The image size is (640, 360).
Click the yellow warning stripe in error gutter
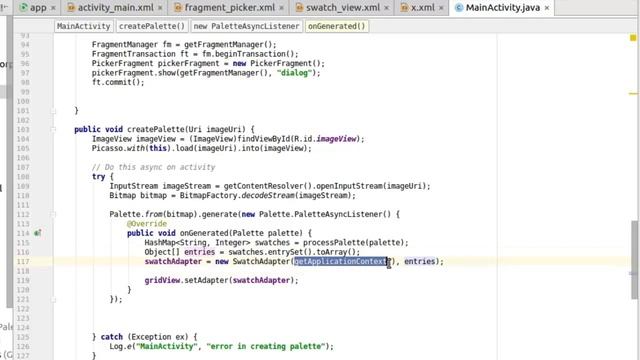tap(633, 93)
